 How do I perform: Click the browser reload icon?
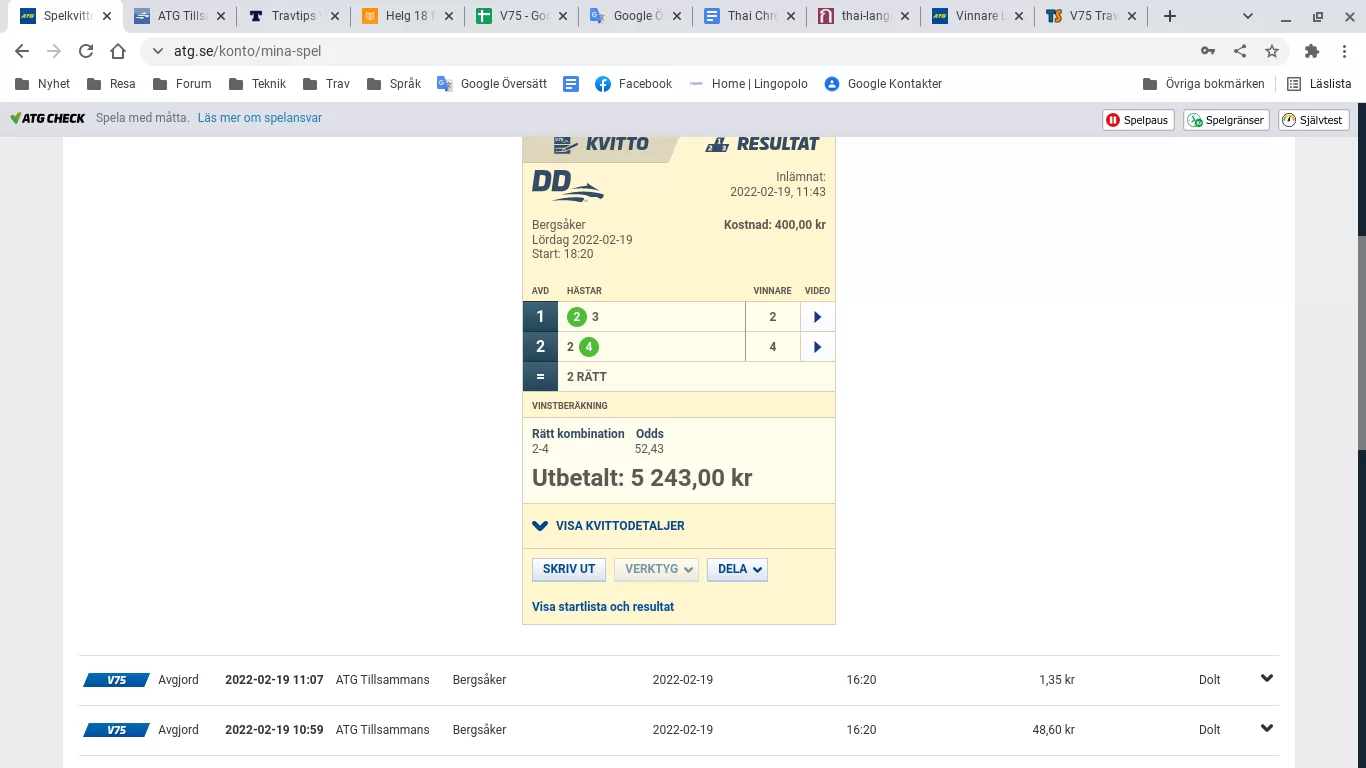86,51
